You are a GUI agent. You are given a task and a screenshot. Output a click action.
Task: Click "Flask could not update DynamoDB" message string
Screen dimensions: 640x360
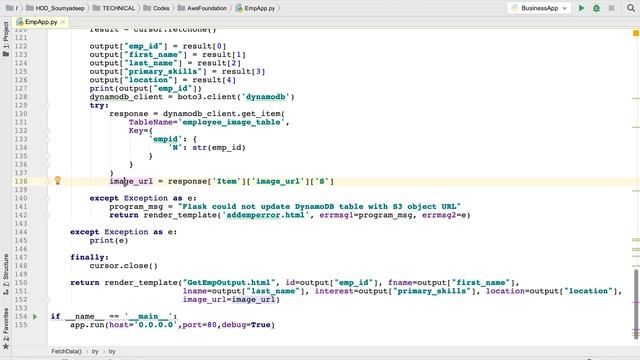(x=320, y=207)
